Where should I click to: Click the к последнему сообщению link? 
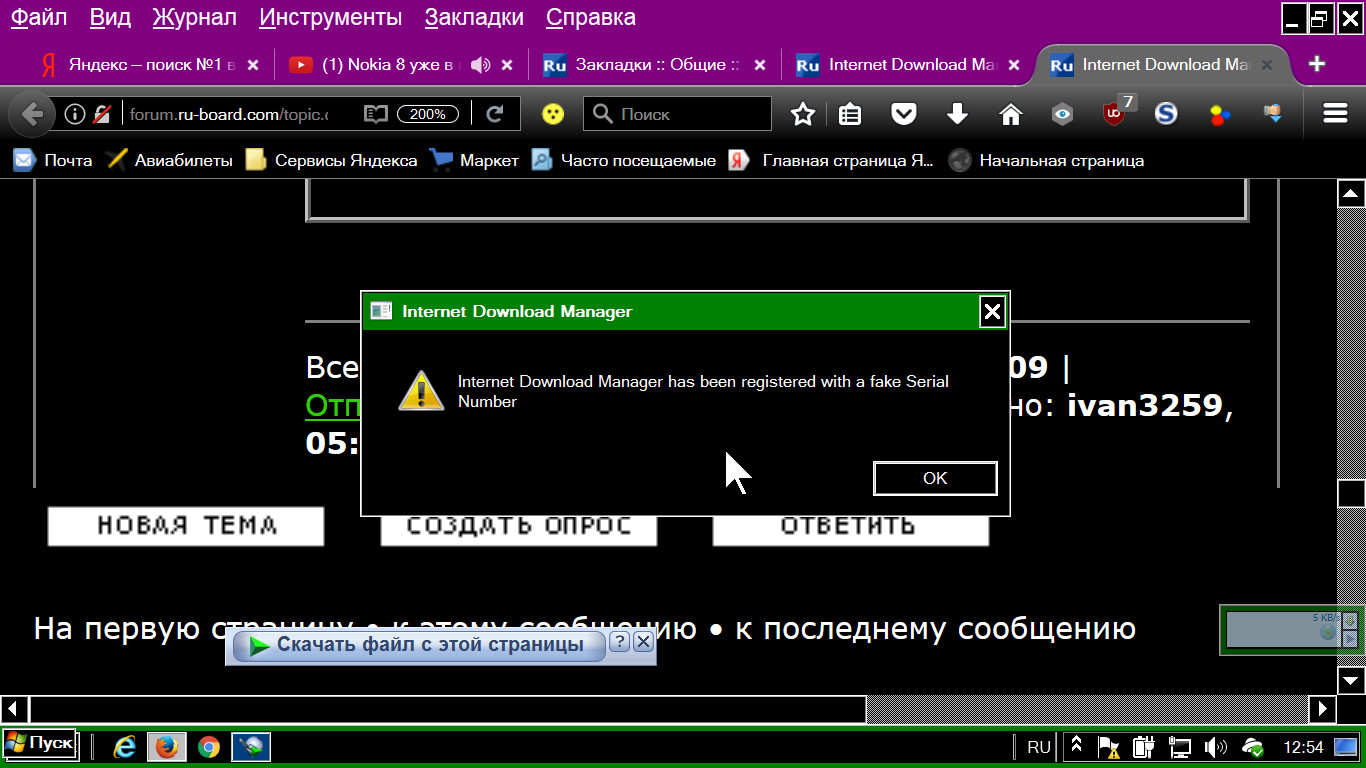click(x=936, y=629)
